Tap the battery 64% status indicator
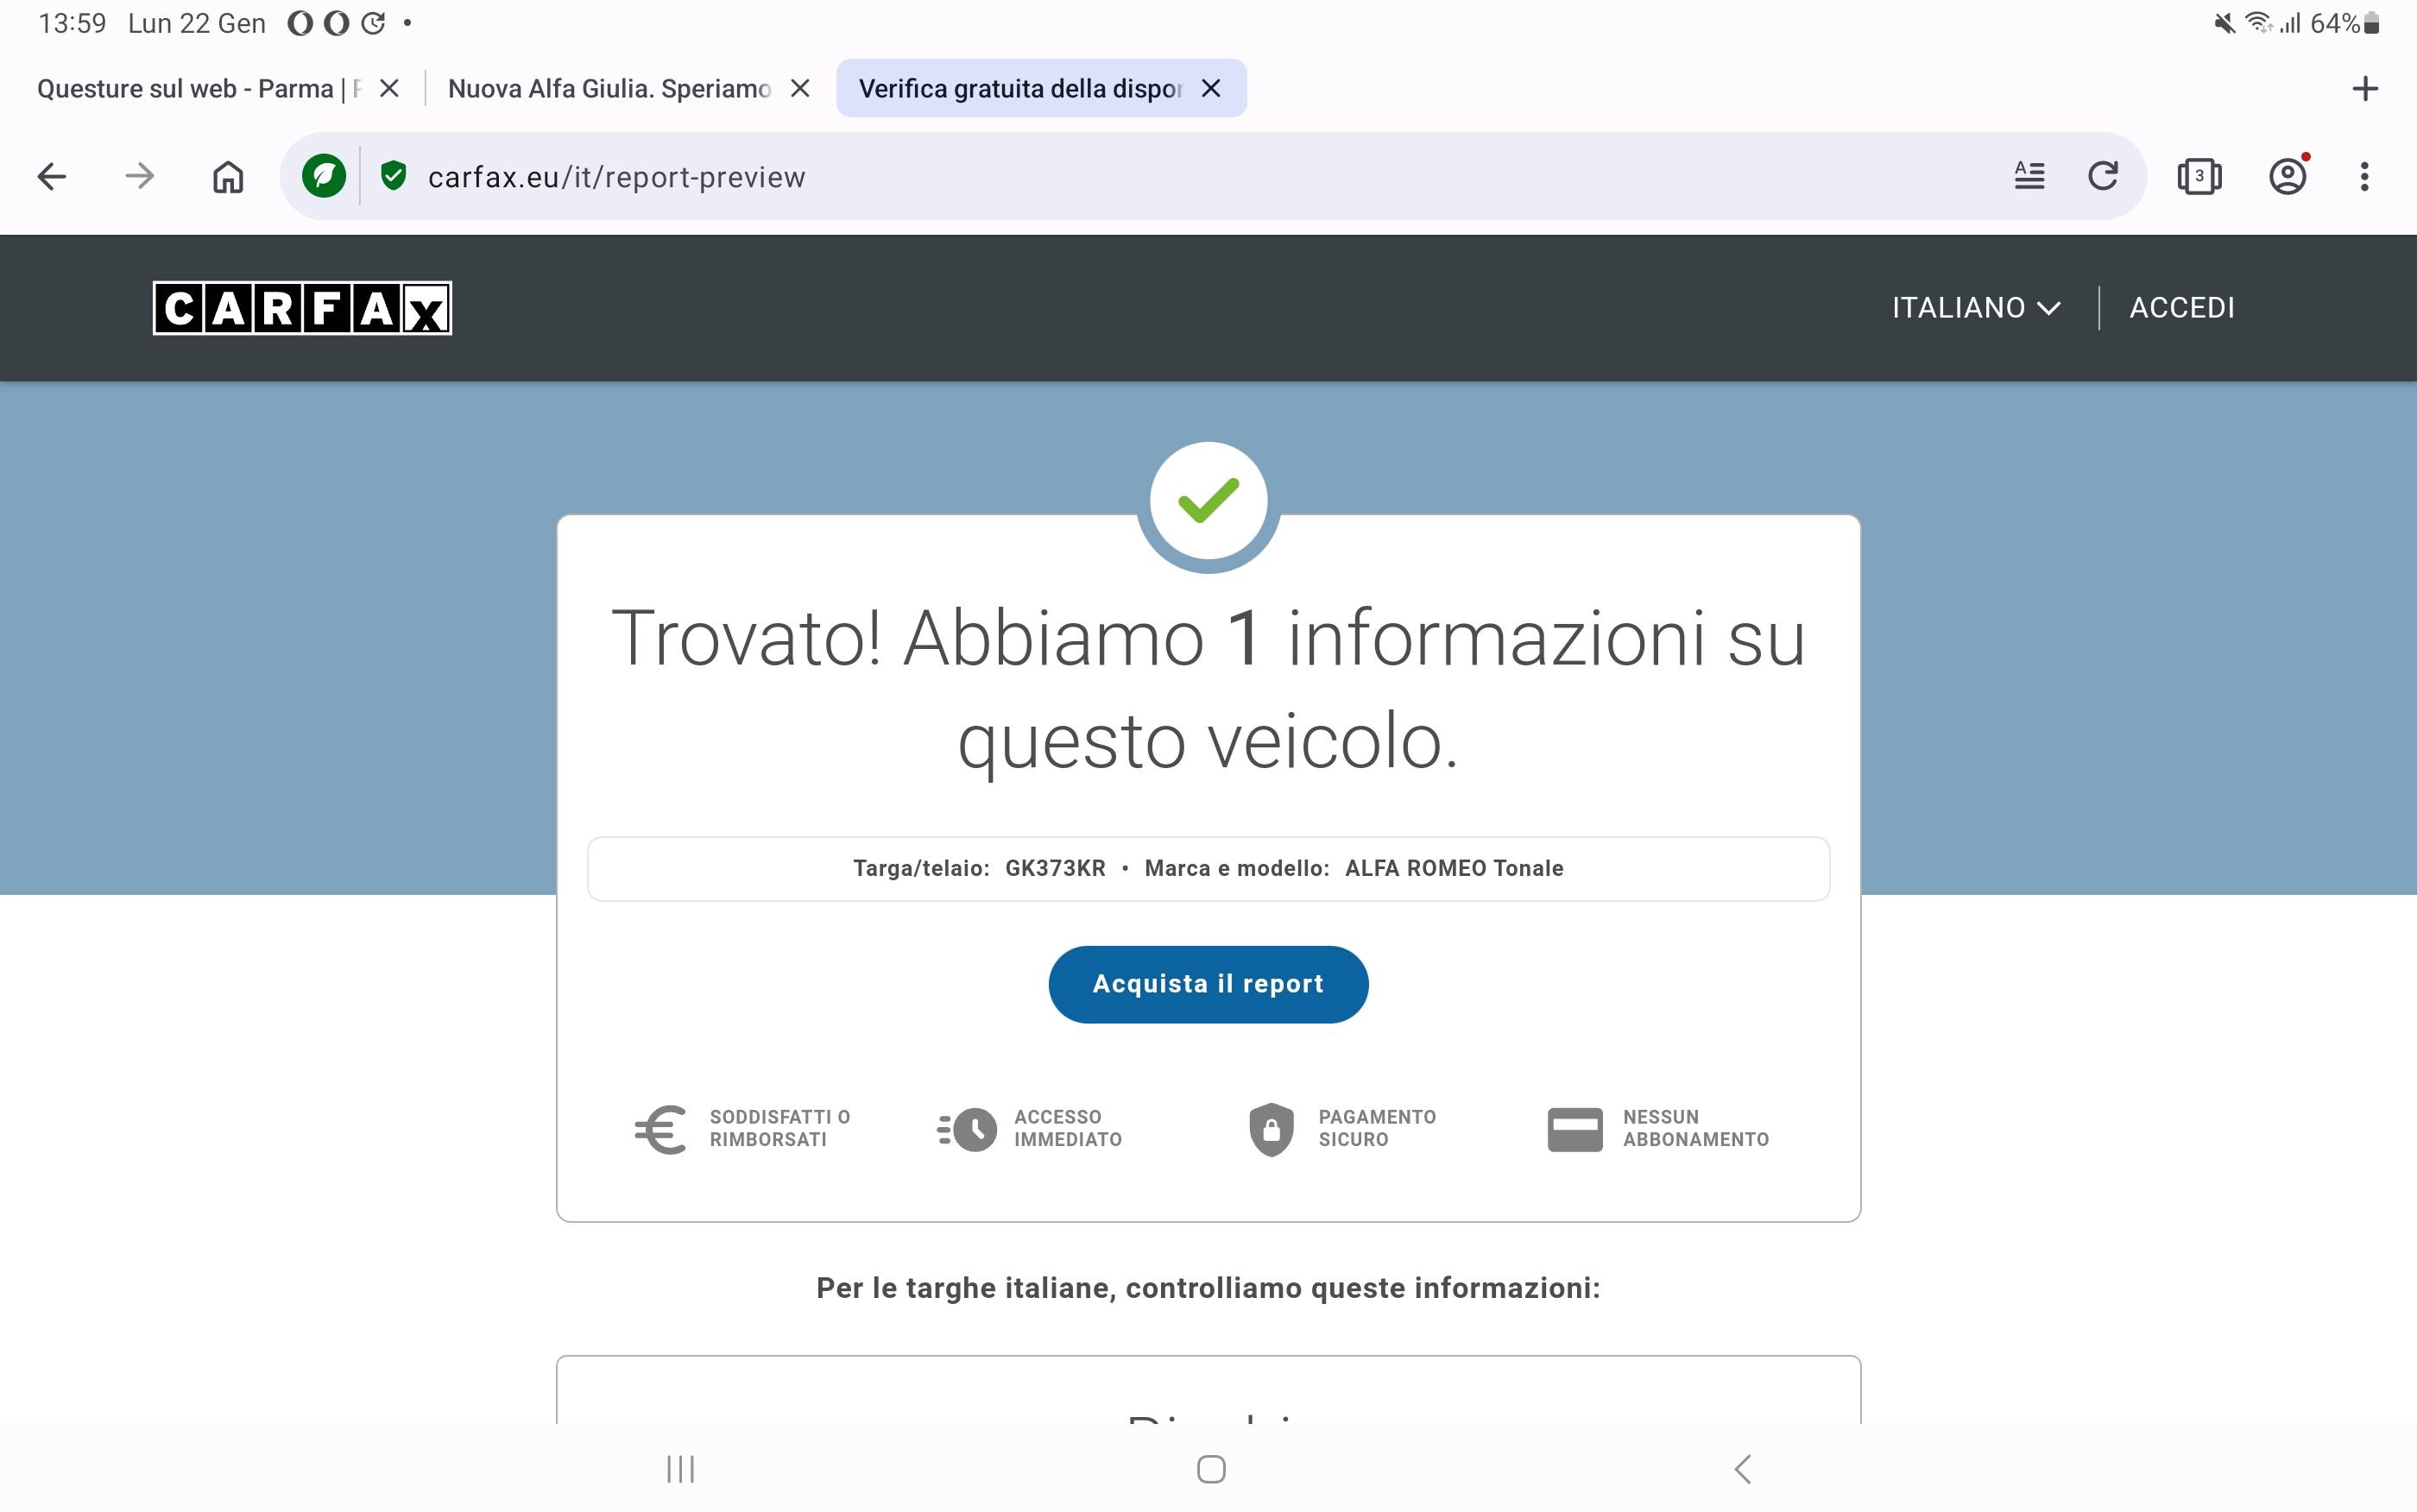The image size is (2417, 1512). coord(2345,23)
